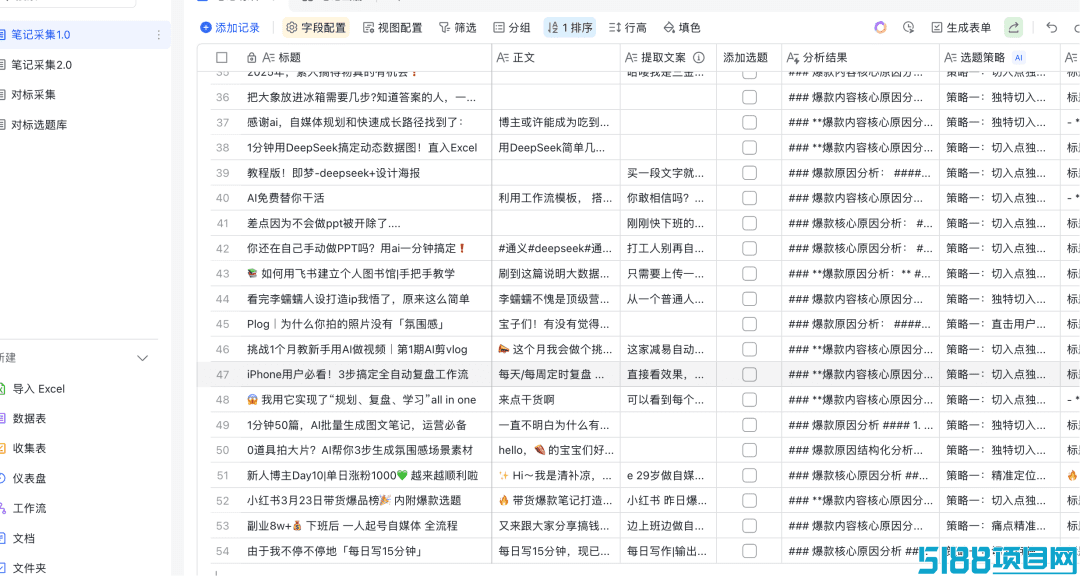Open the 行高 row height option
Viewport: 1080px width, 576px height.
tap(627, 28)
